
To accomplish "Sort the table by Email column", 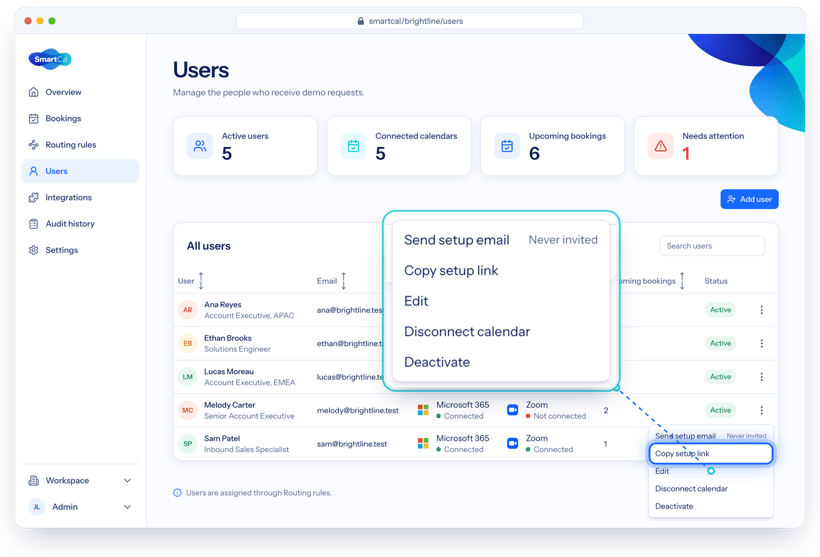I will [x=344, y=281].
